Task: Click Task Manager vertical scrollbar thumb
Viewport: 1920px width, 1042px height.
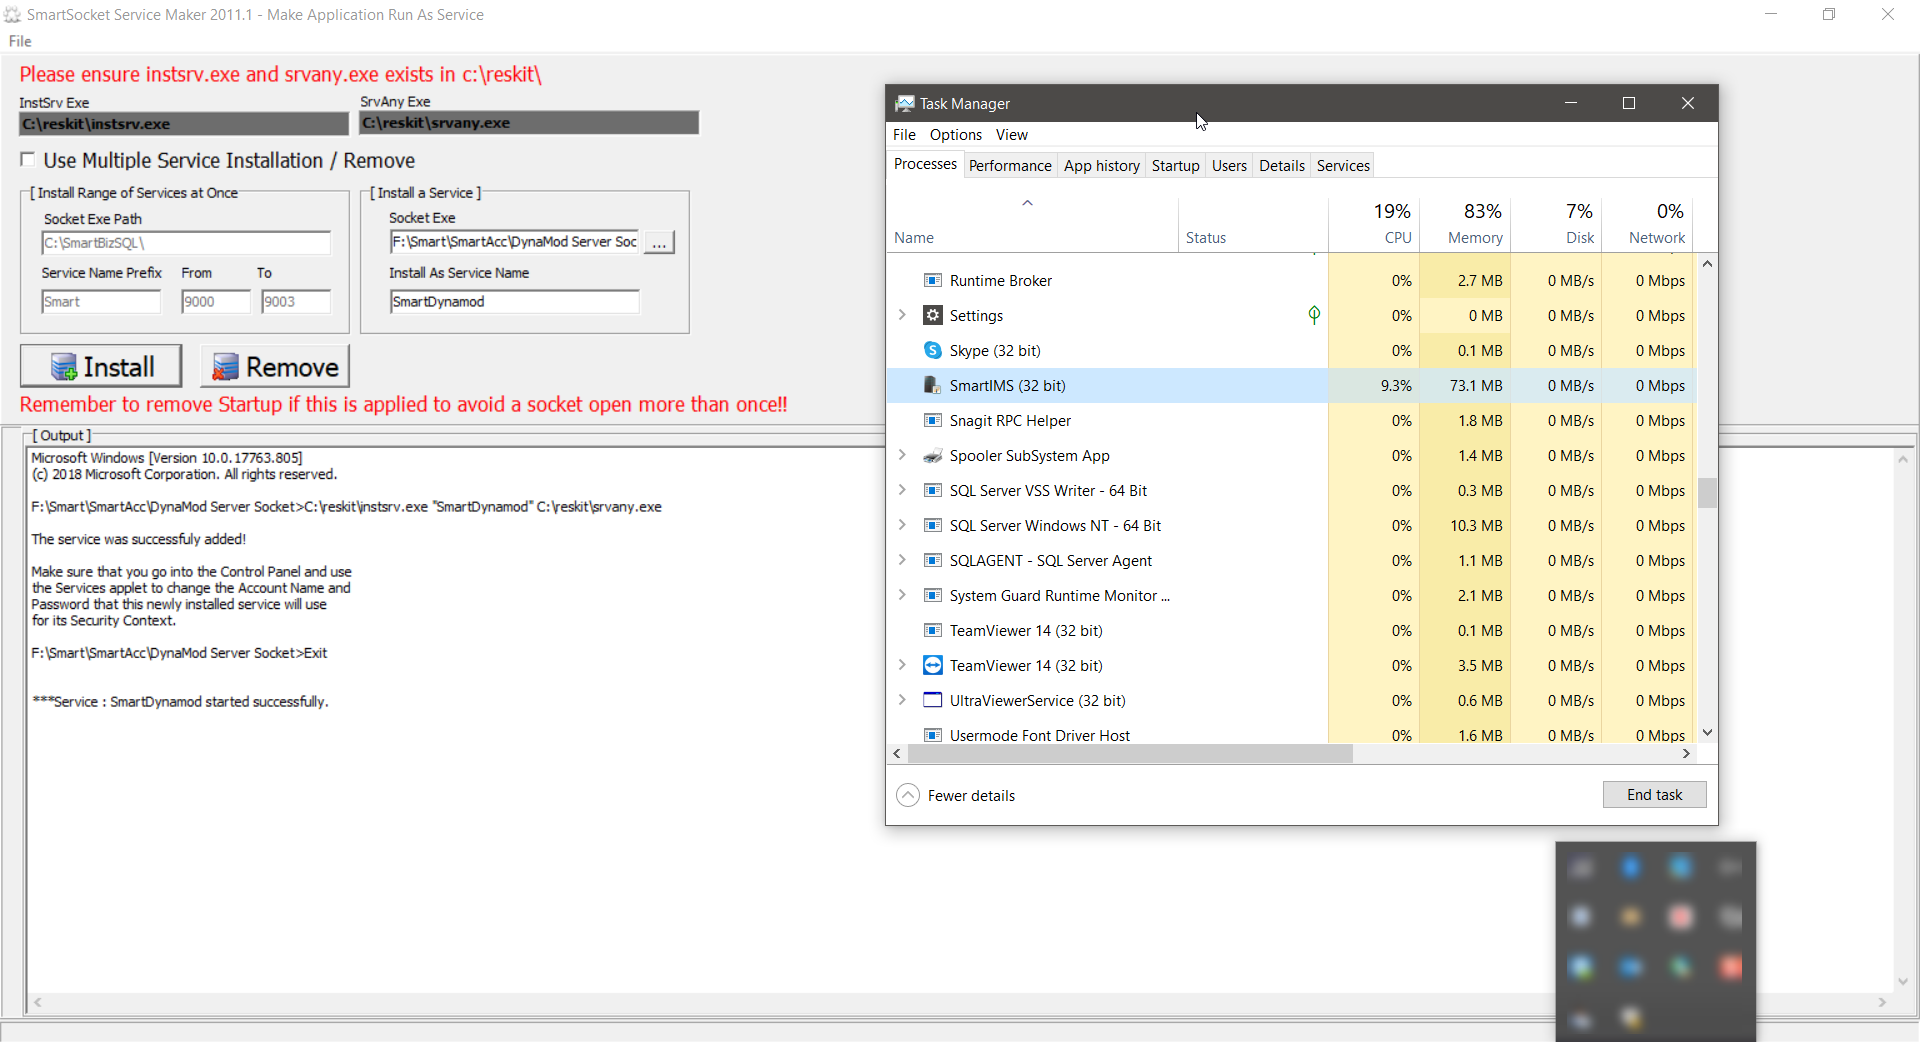Action: pos(1707,493)
